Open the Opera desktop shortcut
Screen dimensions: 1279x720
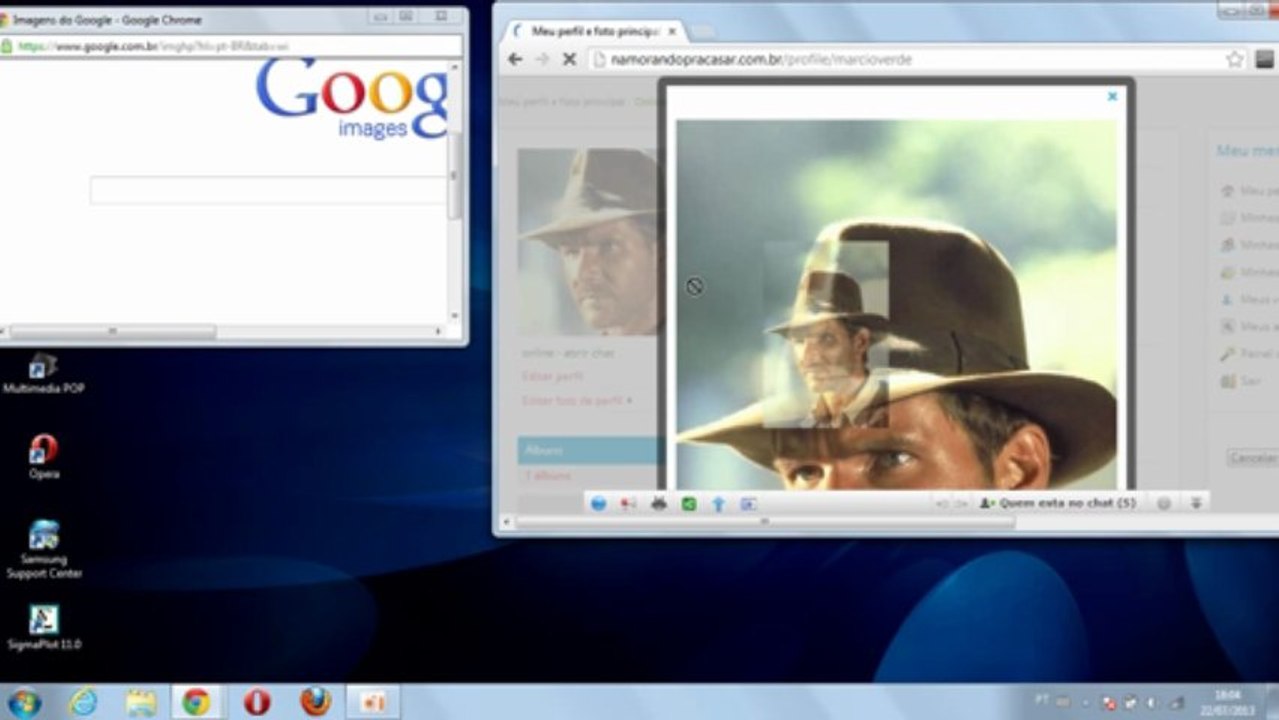(43, 457)
